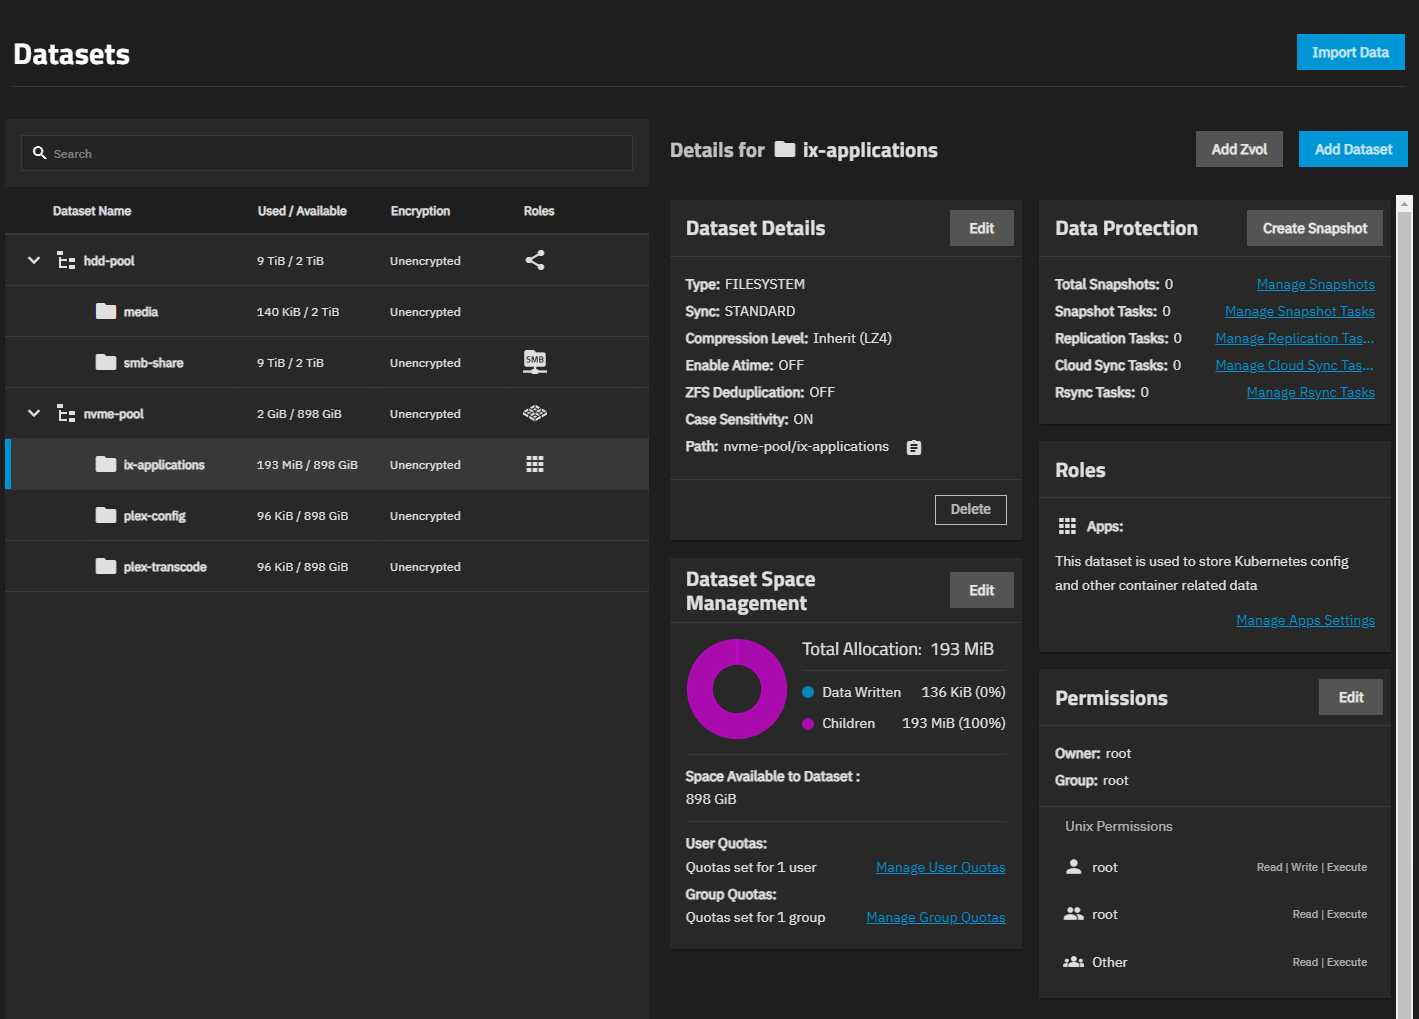Screen dimensions: 1419x1019
Task: Open Manage Rsync Tasks link
Action: [1310, 392]
